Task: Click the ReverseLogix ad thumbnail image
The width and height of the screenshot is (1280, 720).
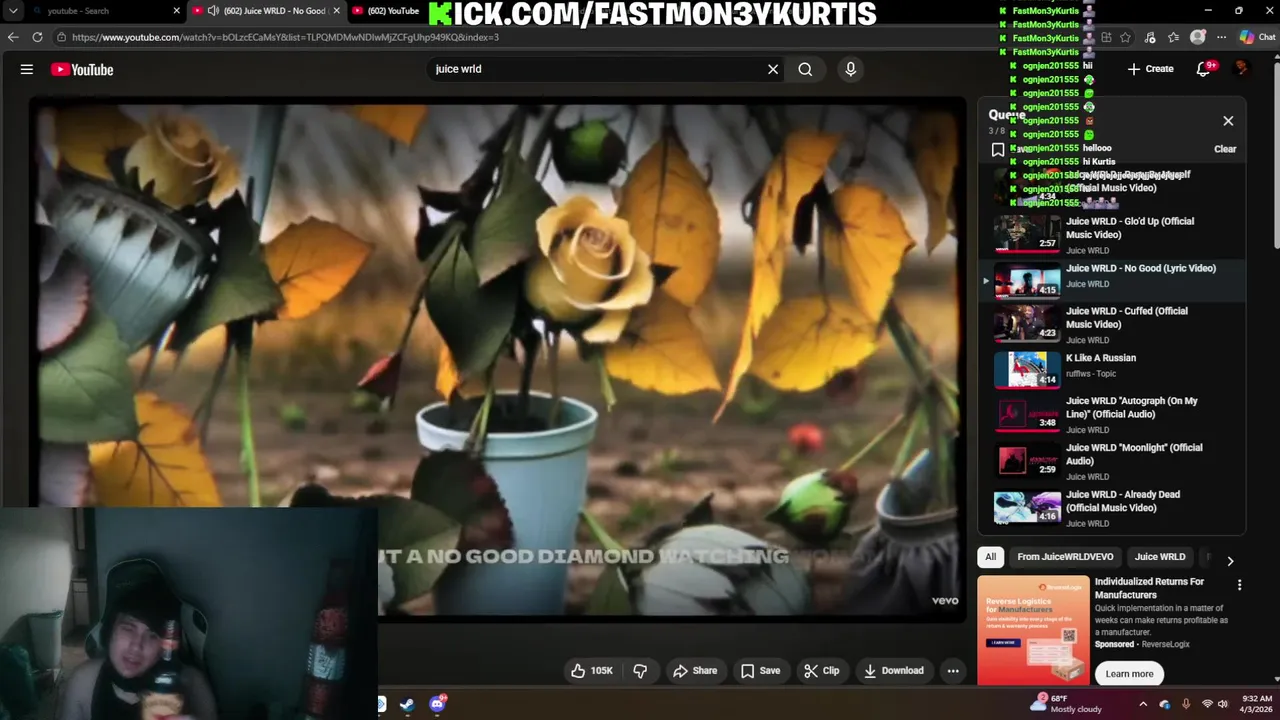Action: coord(1033,630)
